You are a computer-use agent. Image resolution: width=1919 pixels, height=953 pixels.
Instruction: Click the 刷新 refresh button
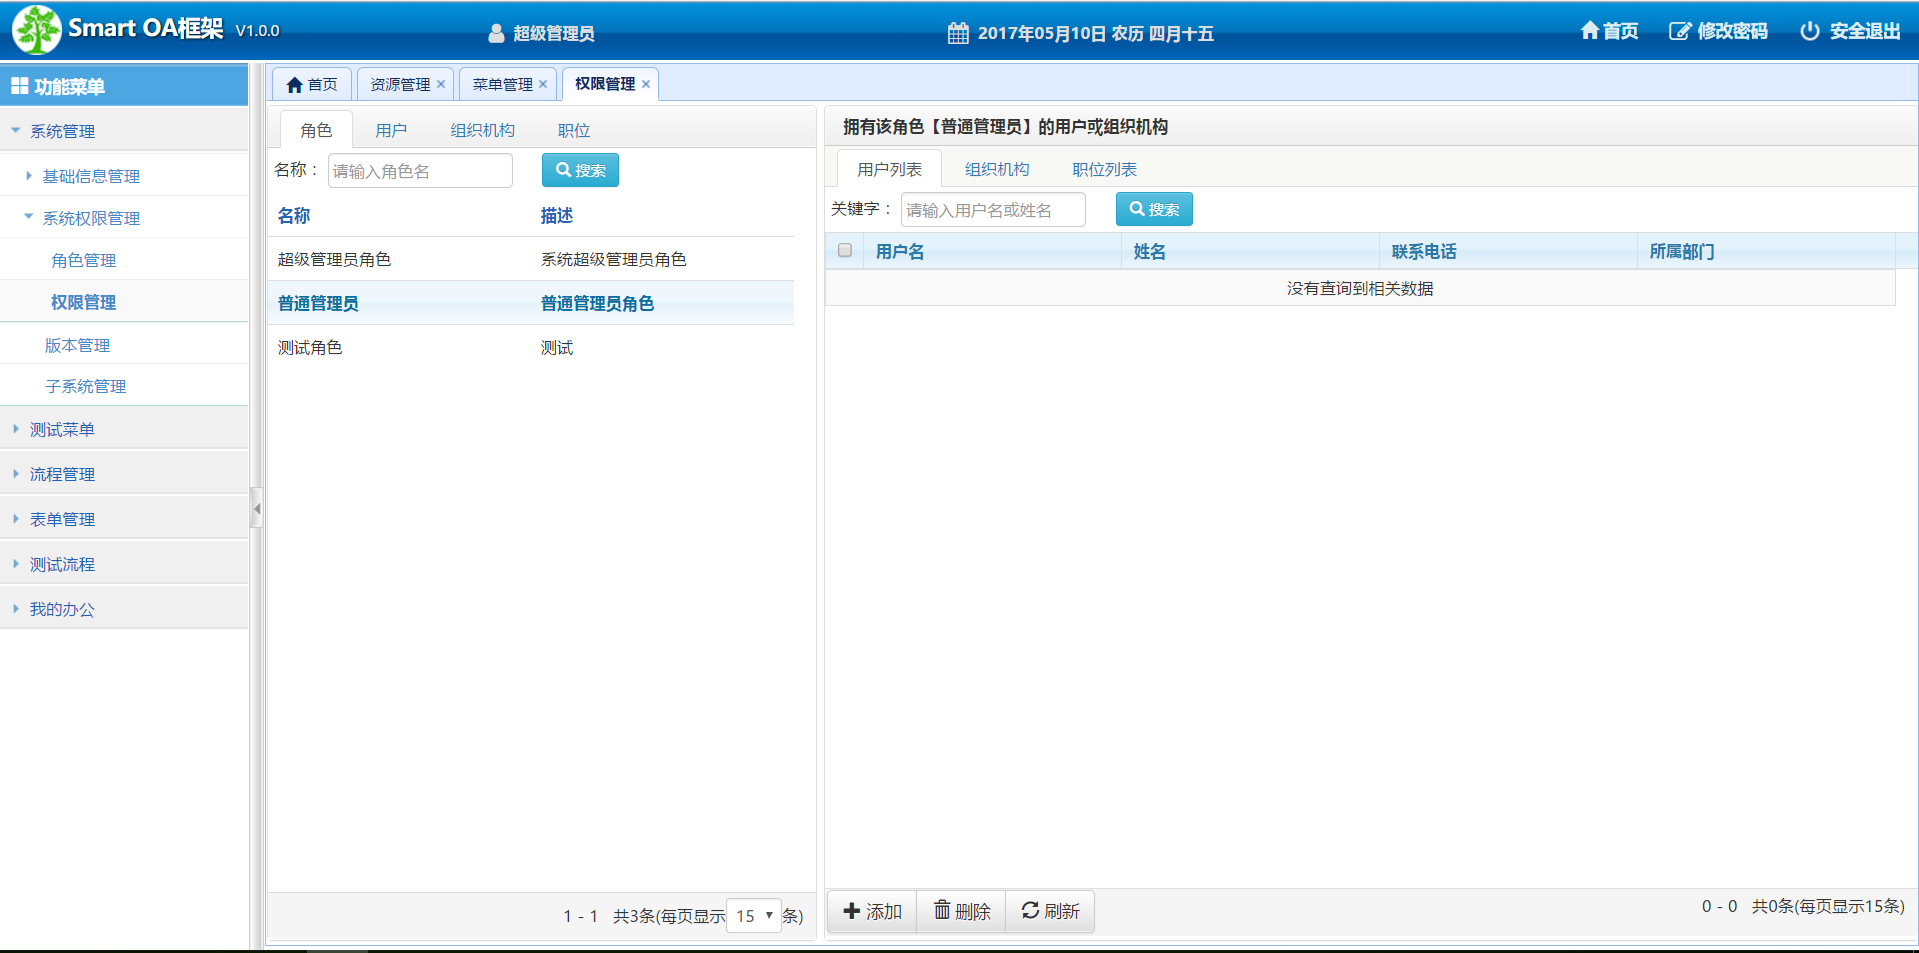click(1050, 912)
